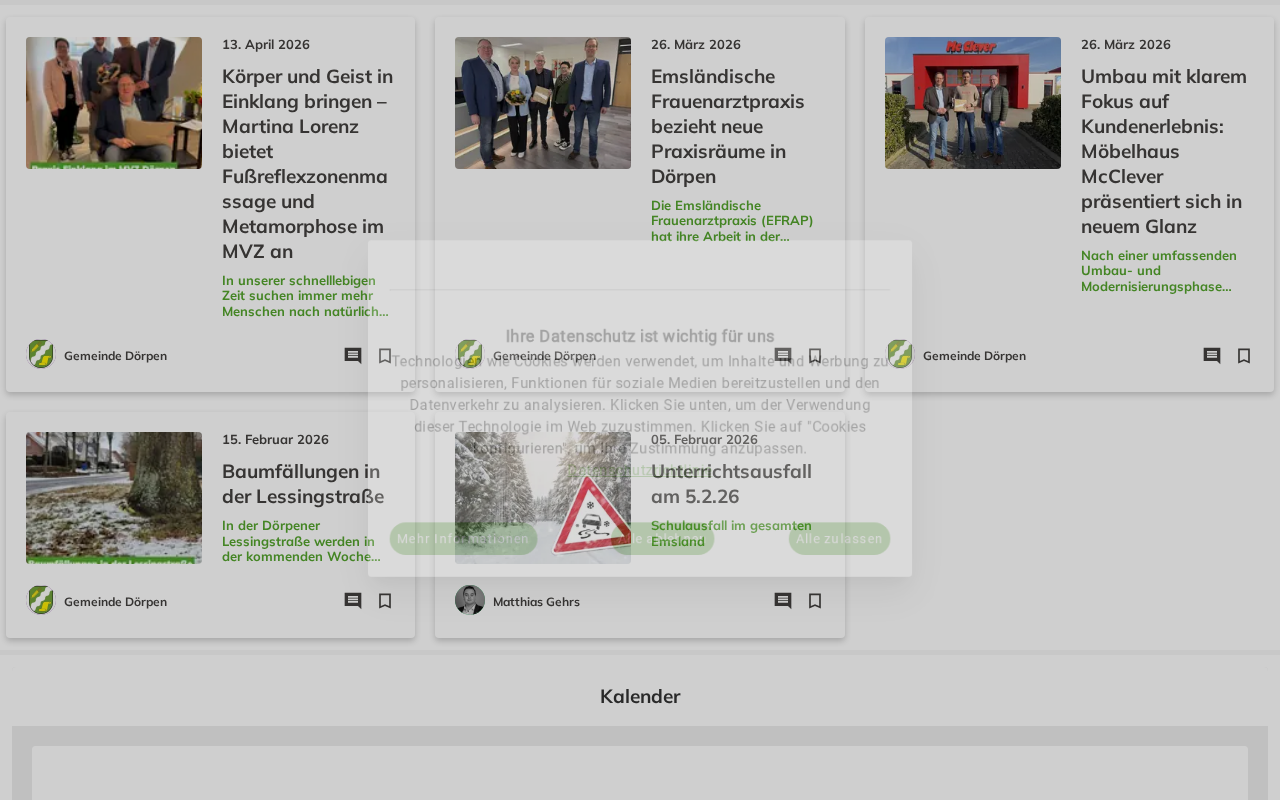Viewport: 1280px width, 800px height.
Task: Click the excerpt "In der Dörpener Lessingstraße werden"
Action: point(301,541)
